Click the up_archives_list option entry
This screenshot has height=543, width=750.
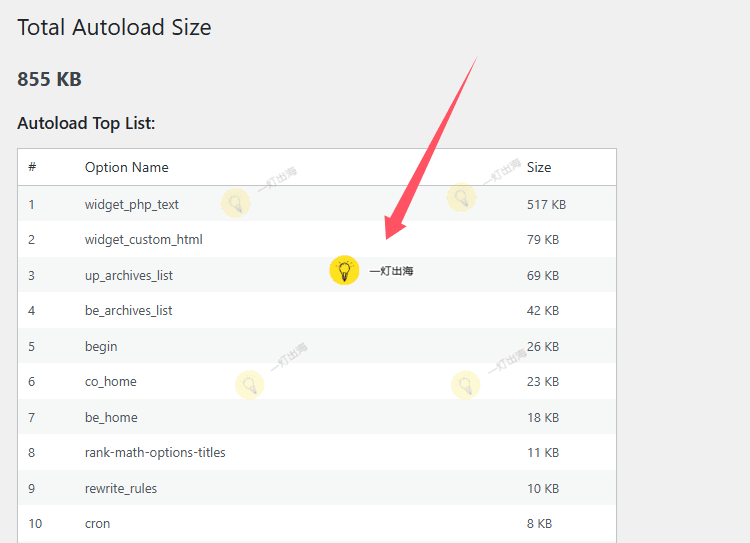pos(129,275)
